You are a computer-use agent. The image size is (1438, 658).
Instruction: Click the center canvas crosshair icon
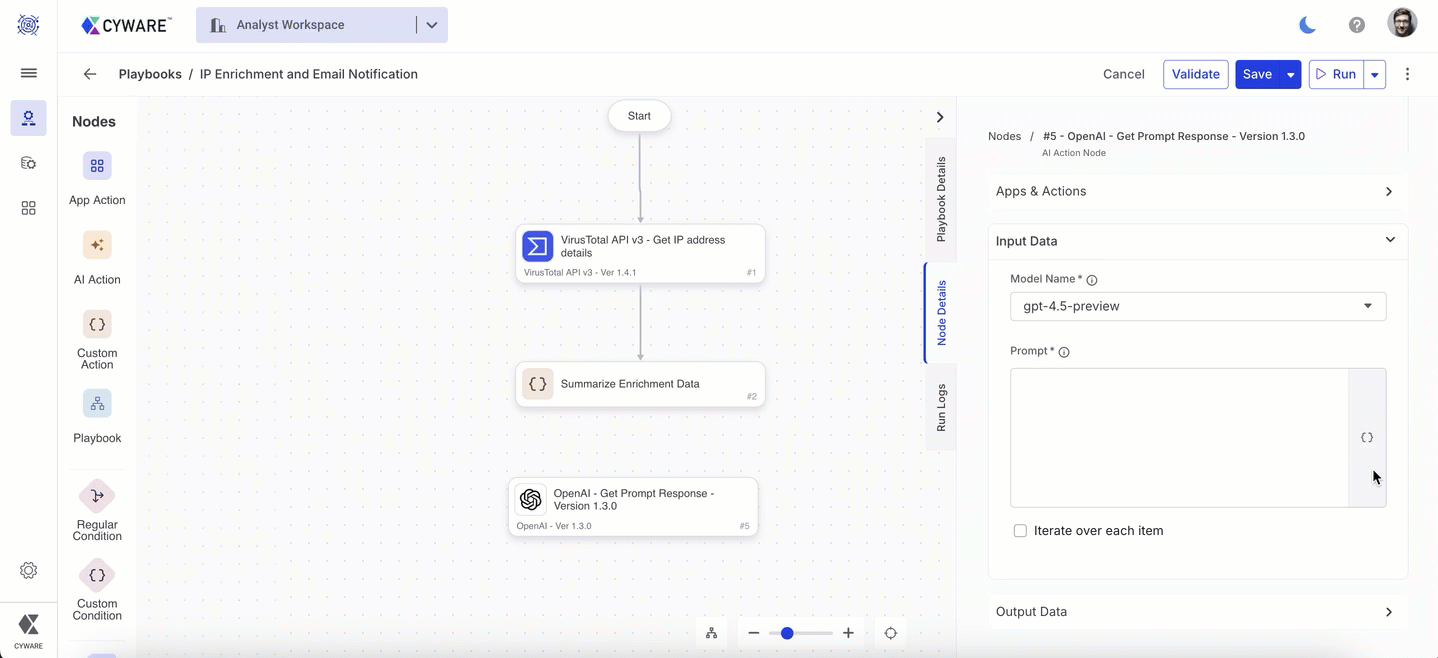[890, 633]
